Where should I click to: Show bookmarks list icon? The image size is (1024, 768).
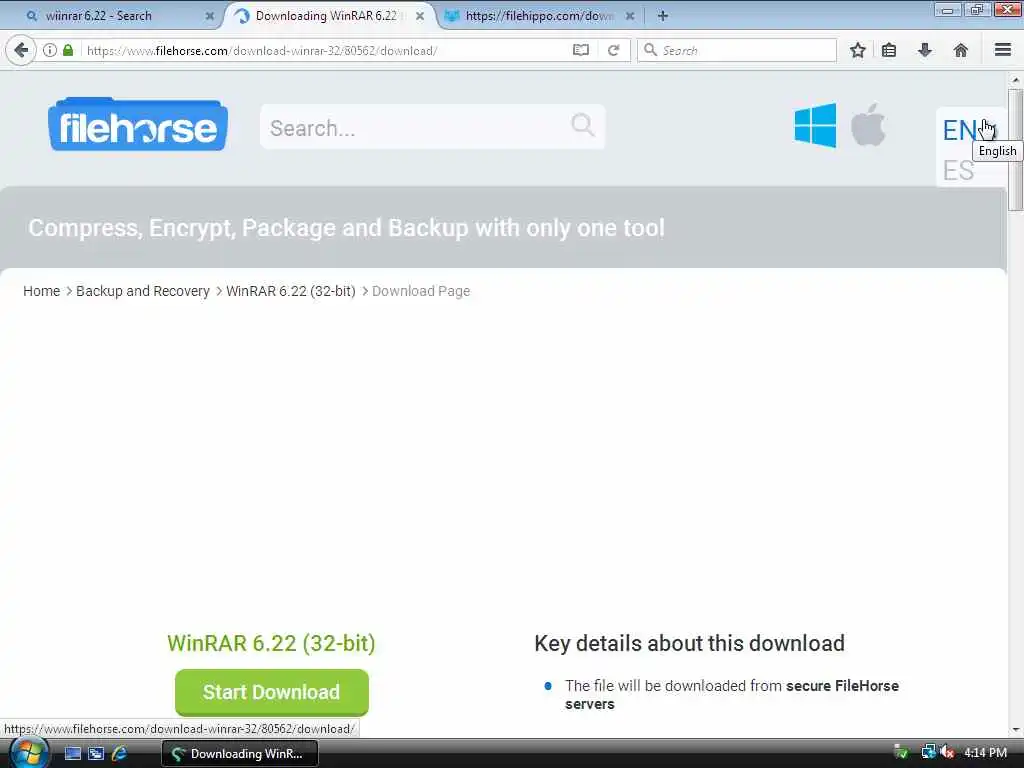[x=889, y=50]
